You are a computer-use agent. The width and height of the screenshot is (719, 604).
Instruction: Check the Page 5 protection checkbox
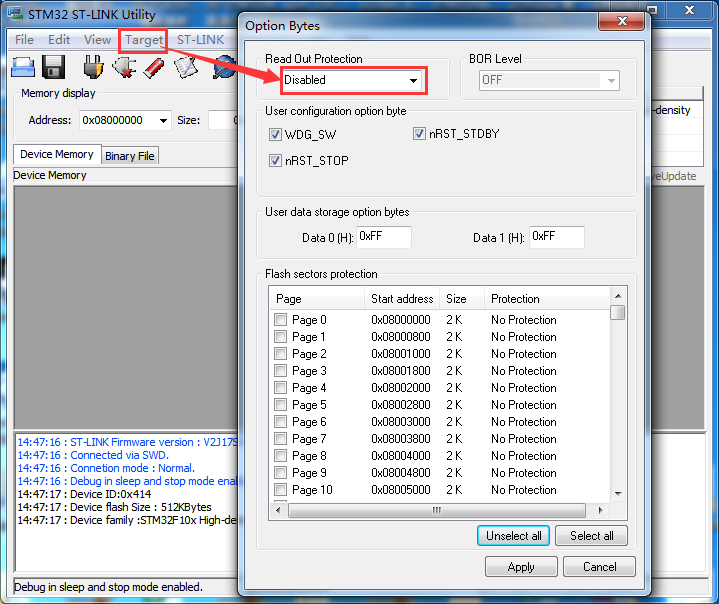click(x=280, y=405)
